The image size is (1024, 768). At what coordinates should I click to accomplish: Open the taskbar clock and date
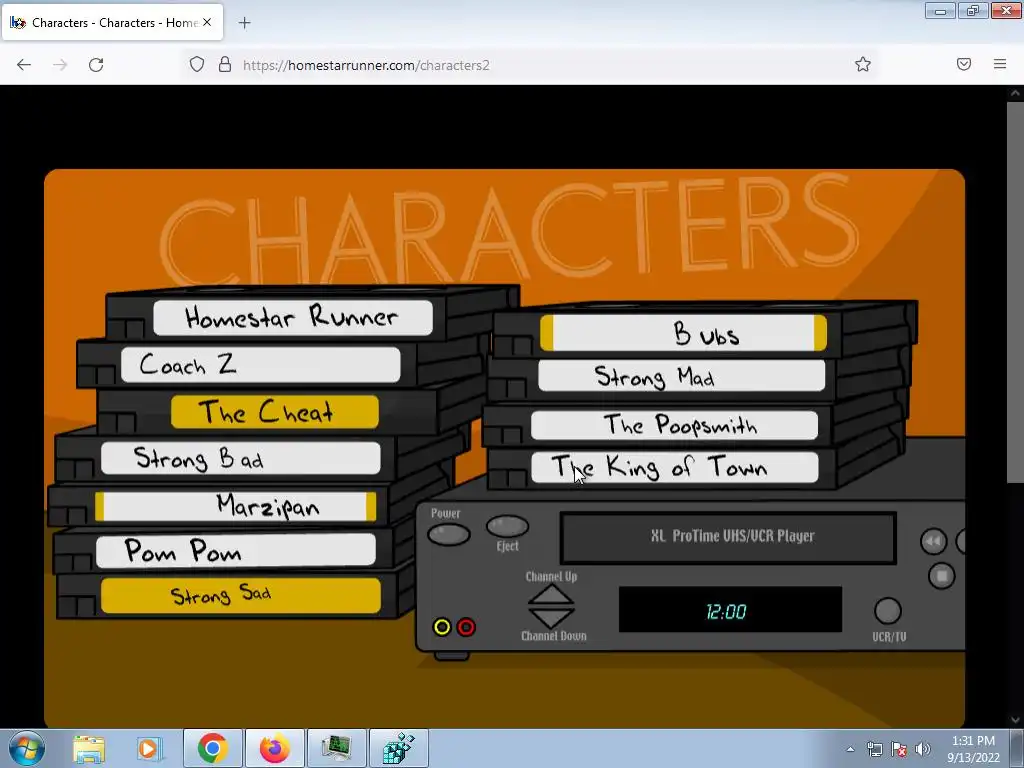coord(973,749)
